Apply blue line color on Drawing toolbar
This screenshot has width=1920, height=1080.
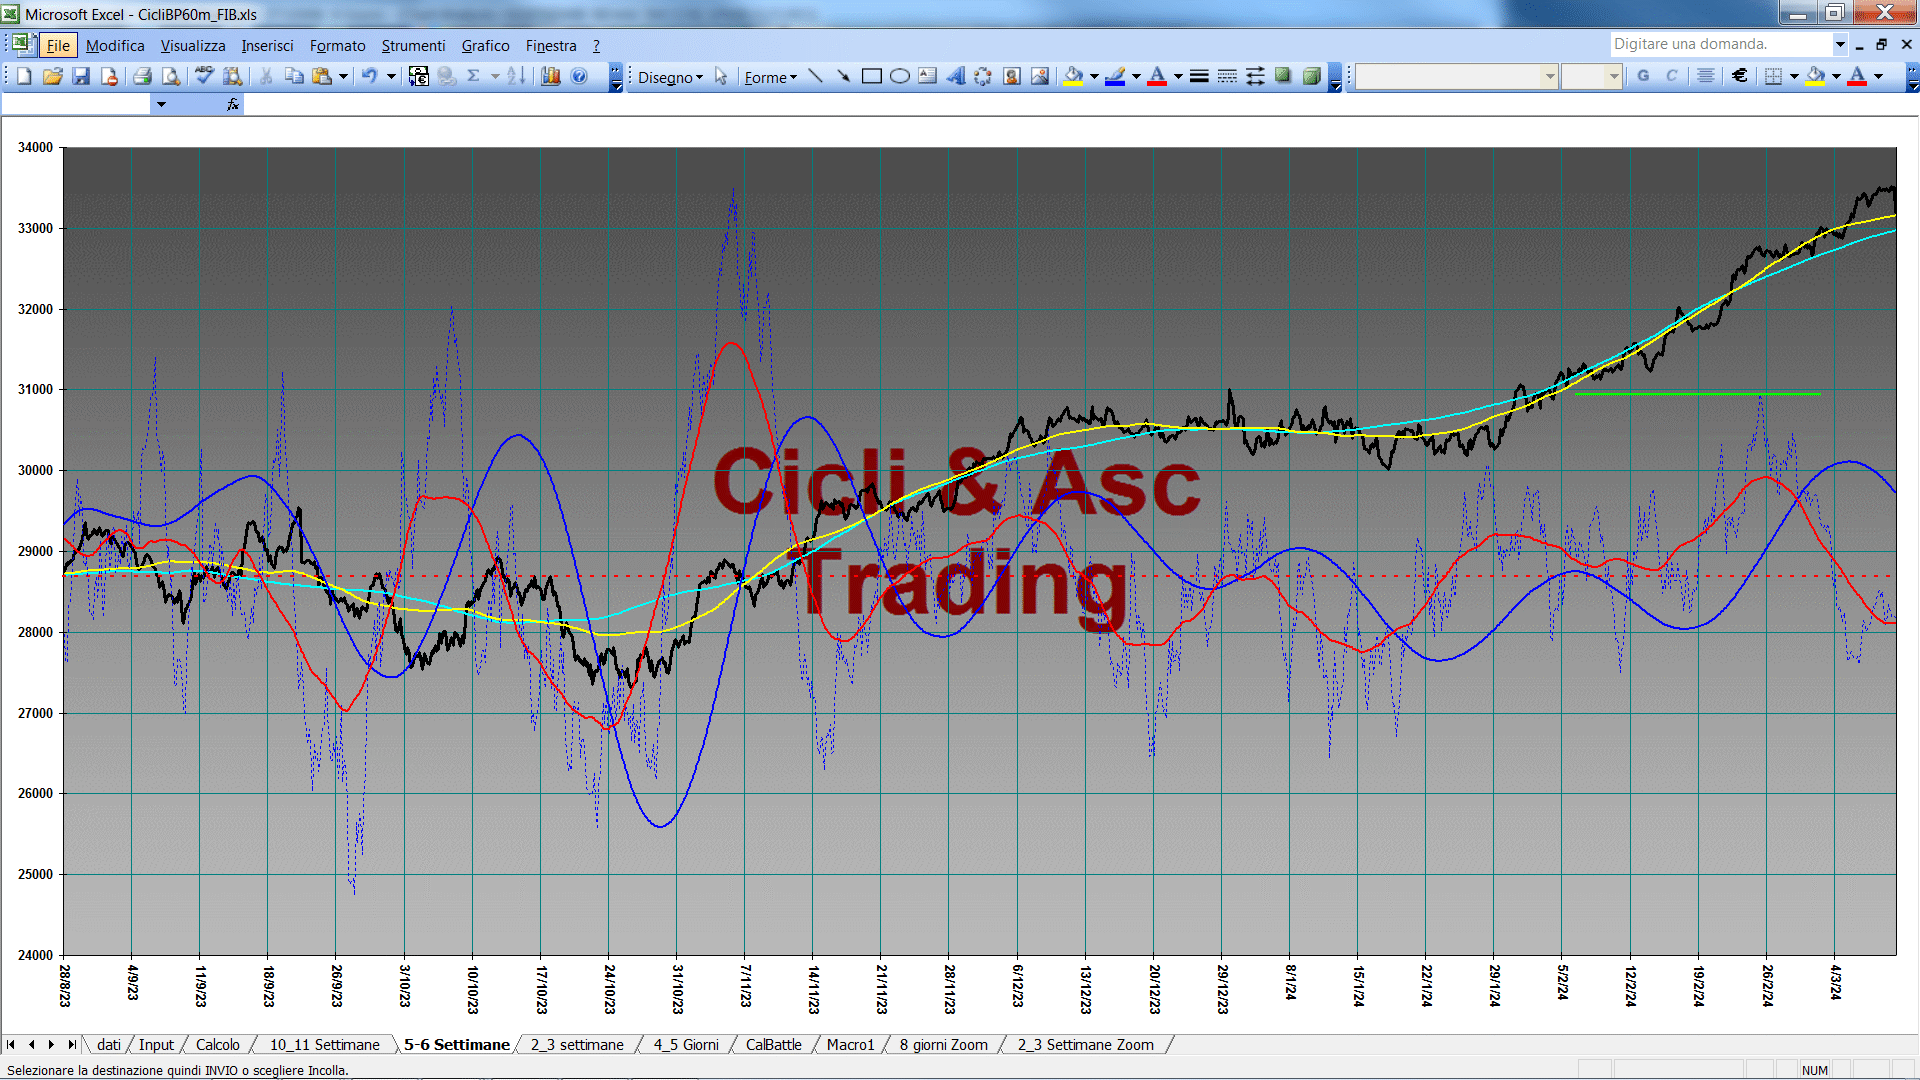[1116, 76]
